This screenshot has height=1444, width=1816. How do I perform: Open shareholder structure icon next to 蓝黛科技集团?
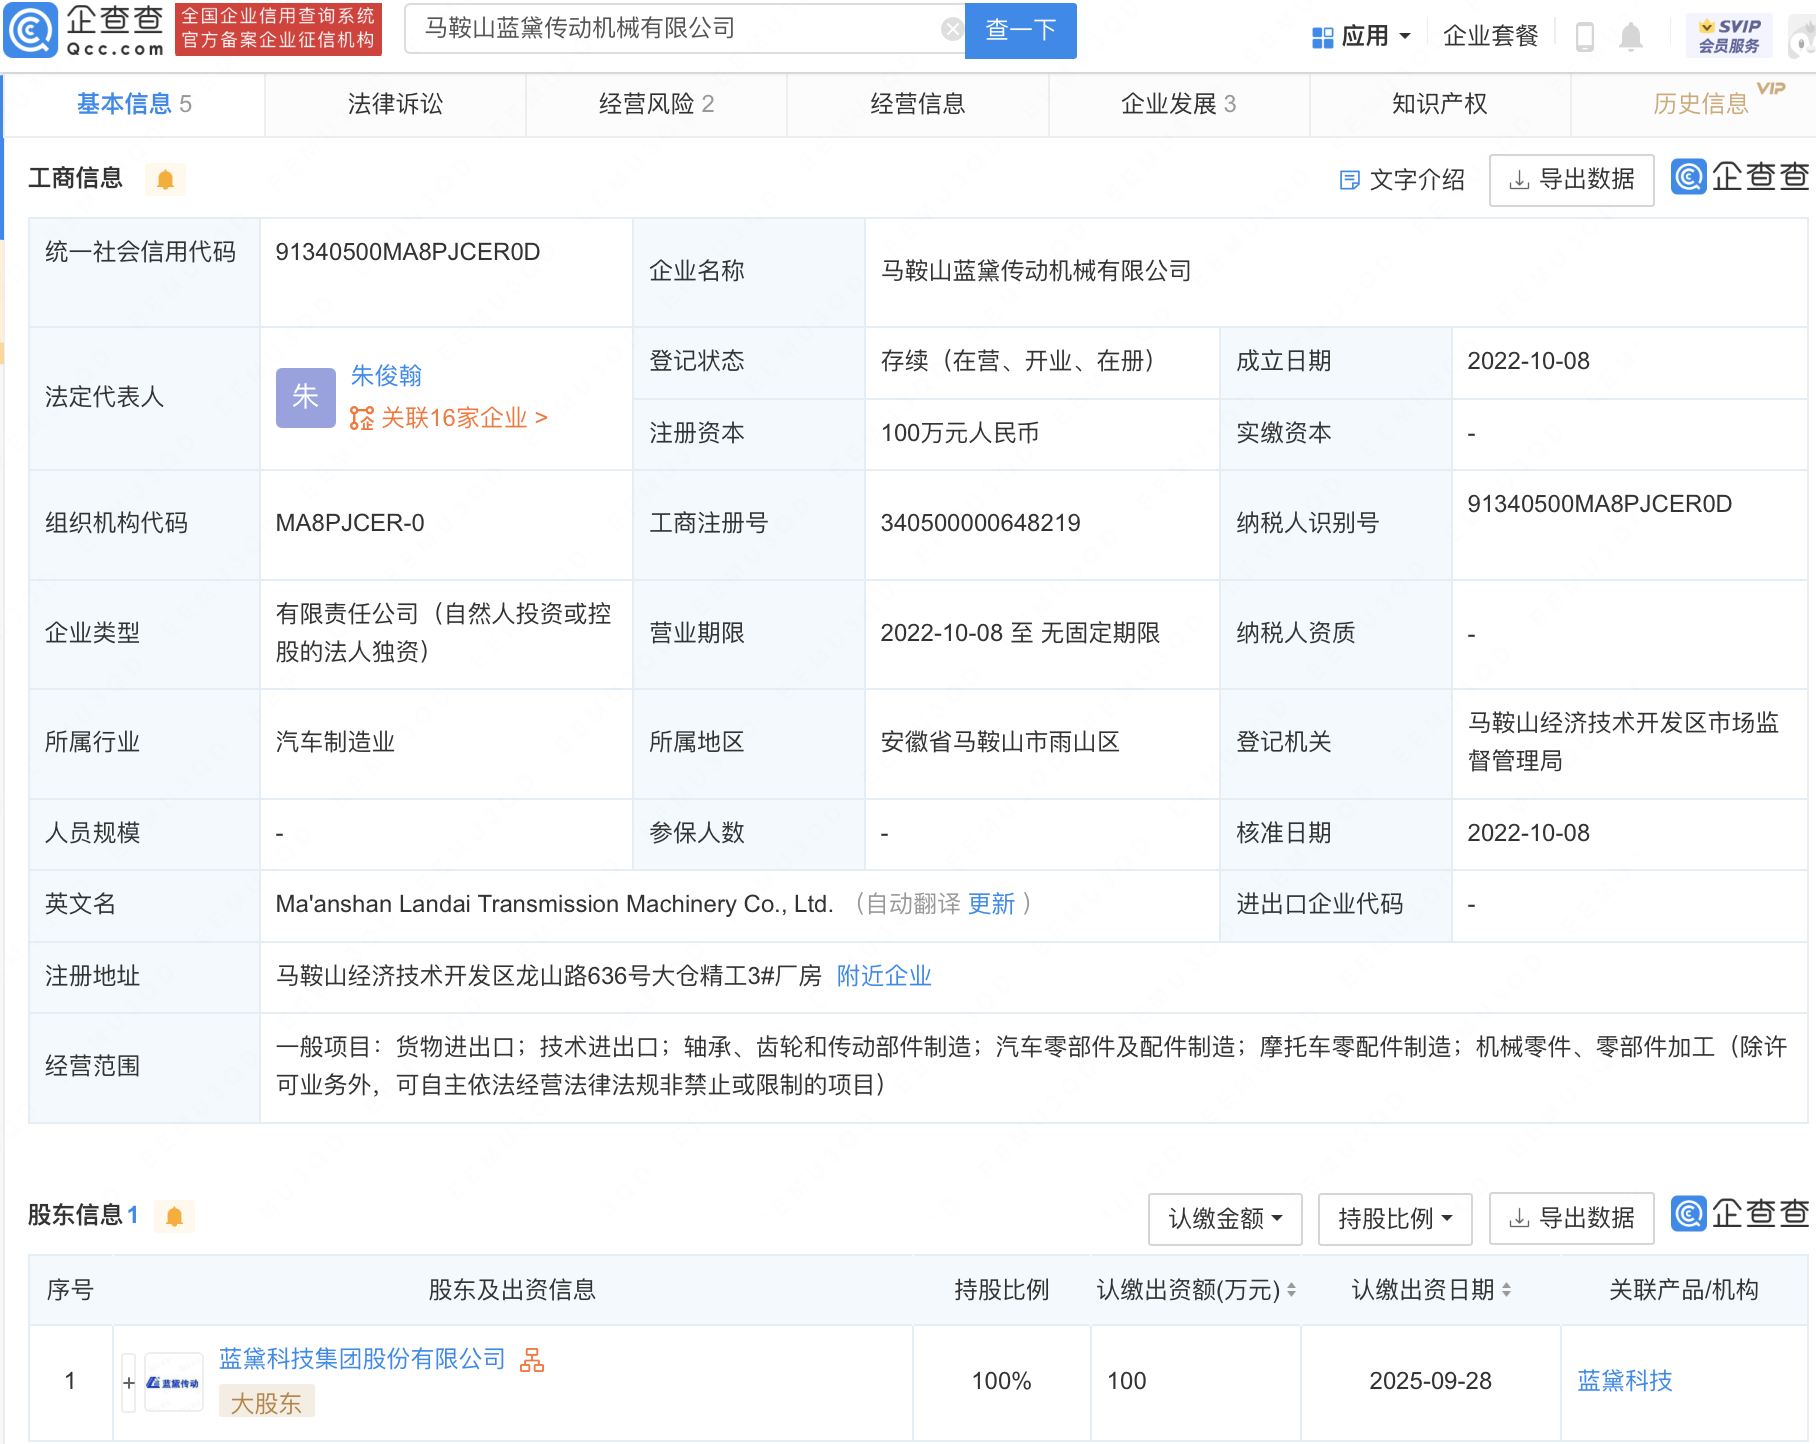[532, 1360]
